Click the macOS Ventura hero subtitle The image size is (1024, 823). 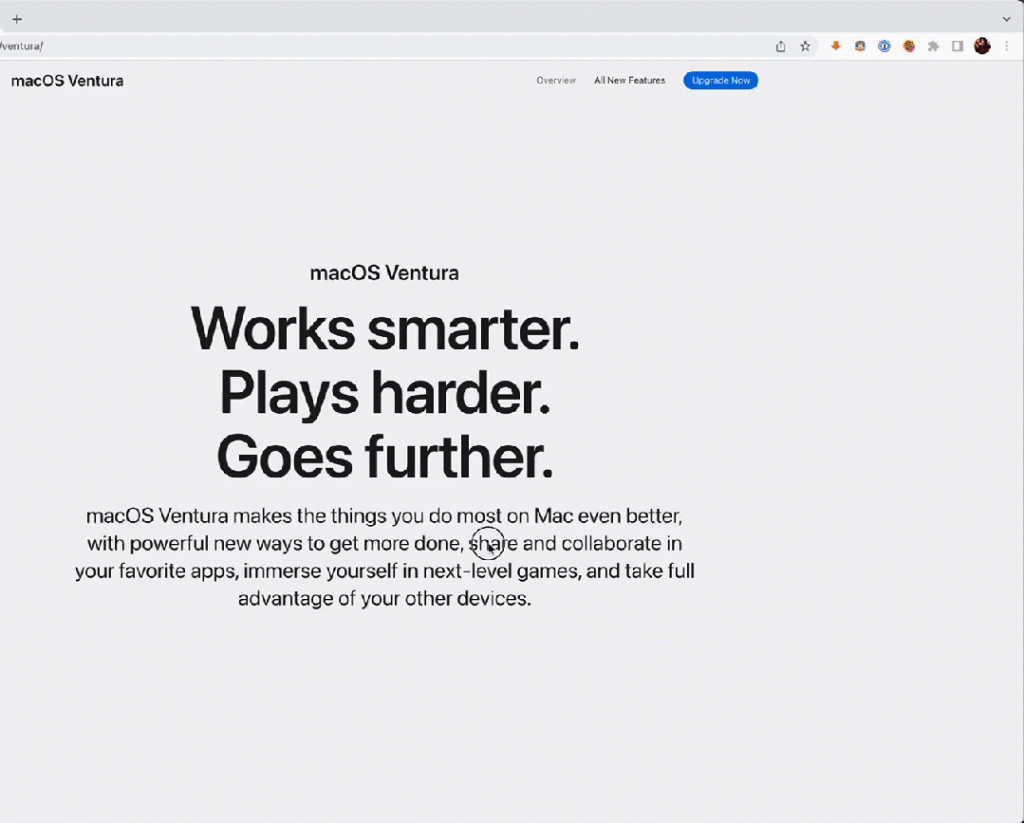coord(384,272)
